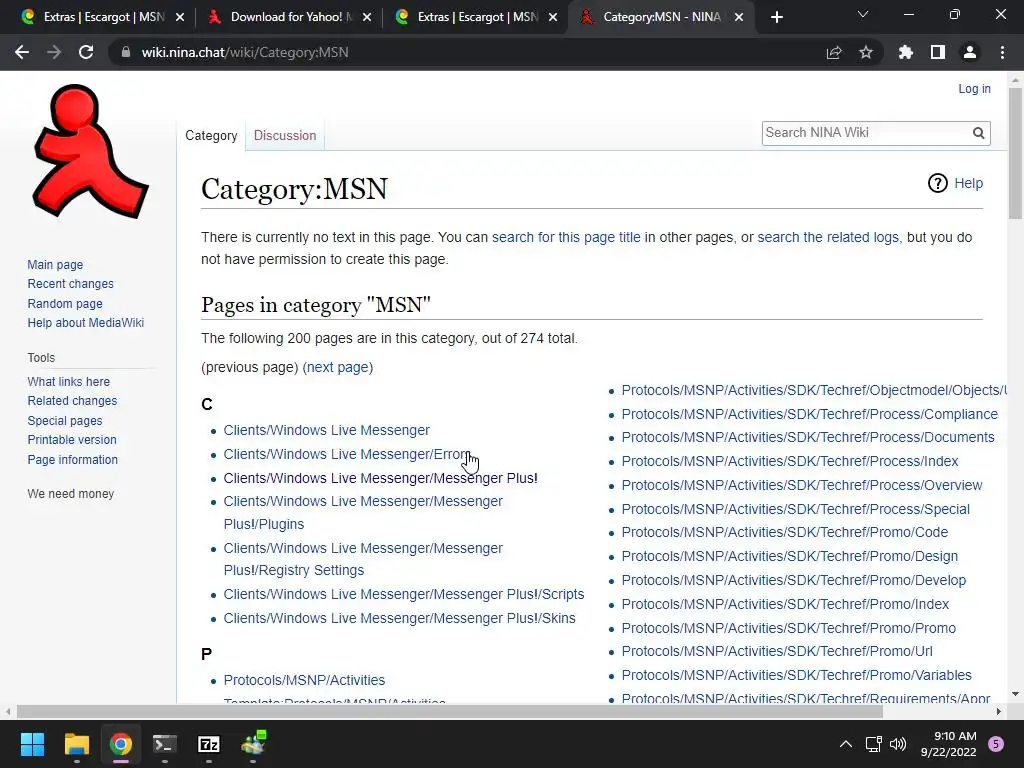This screenshot has width=1024, height=768.
Task: Show hidden system tray icons
Action: click(x=846, y=744)
